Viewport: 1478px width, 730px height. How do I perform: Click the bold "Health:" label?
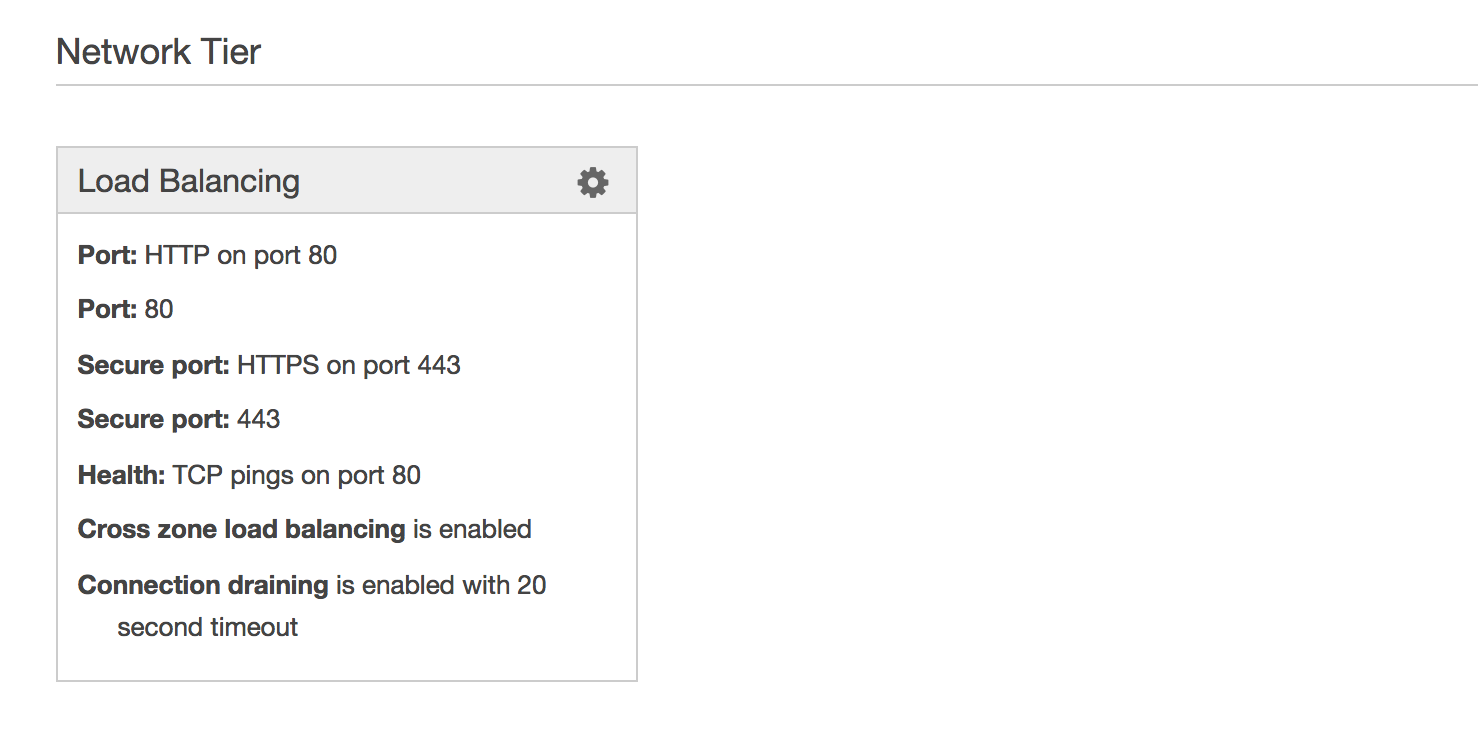121,475
